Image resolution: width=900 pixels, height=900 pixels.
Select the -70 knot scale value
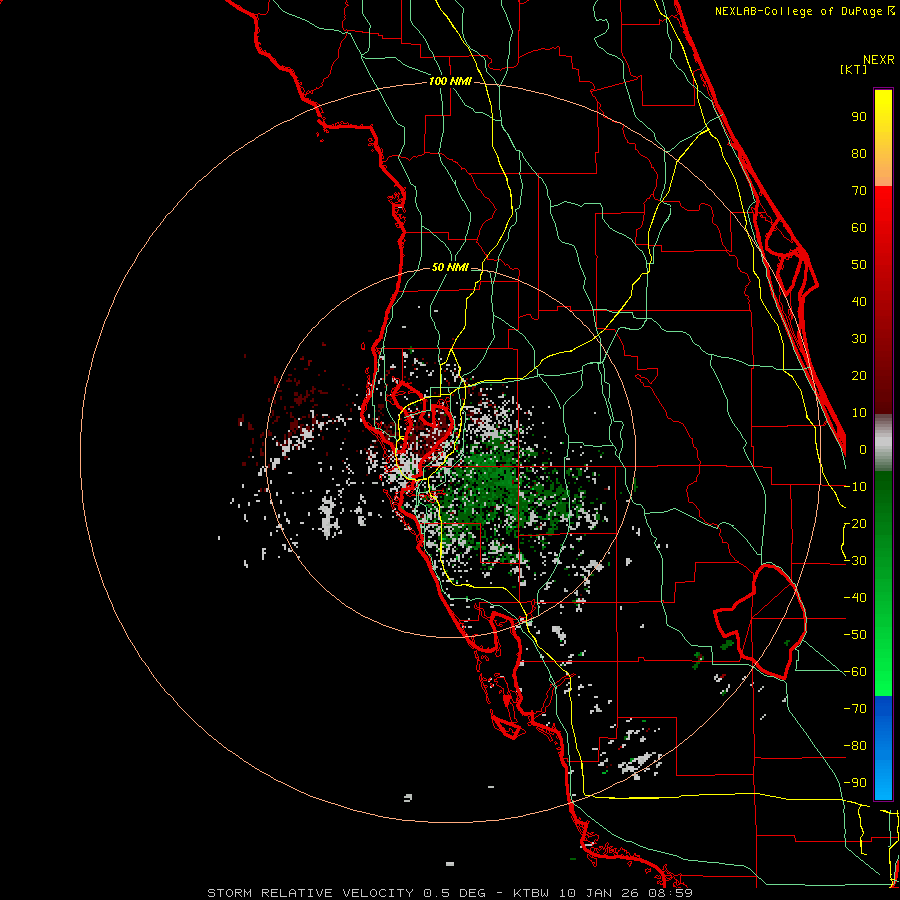pos(855,708)
